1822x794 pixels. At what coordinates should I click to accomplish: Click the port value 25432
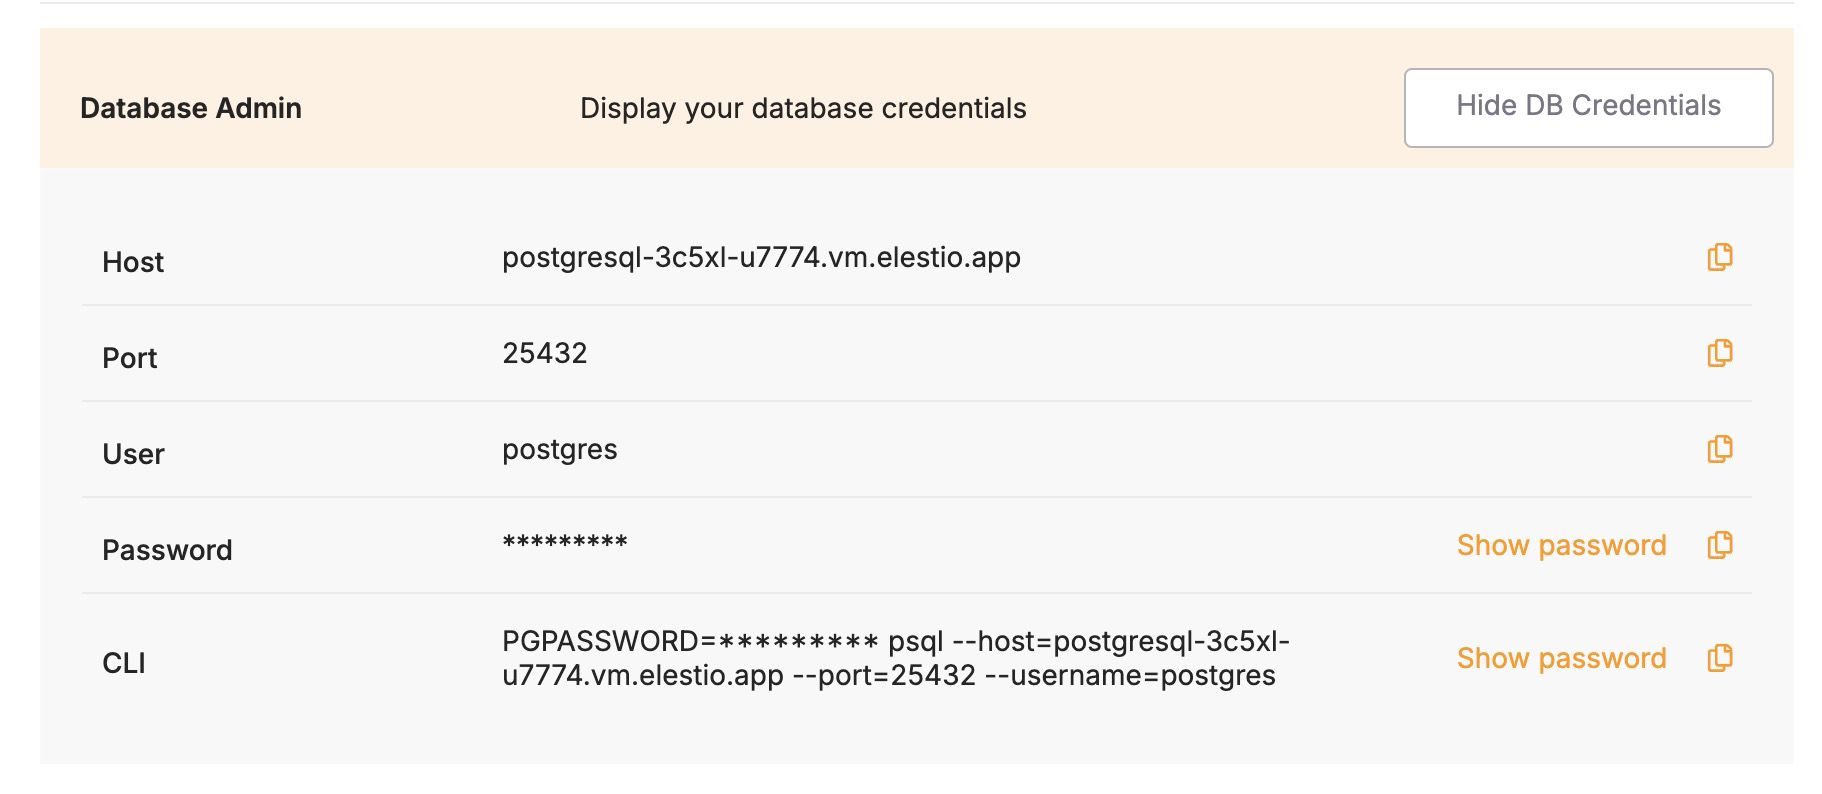point(545,353)
